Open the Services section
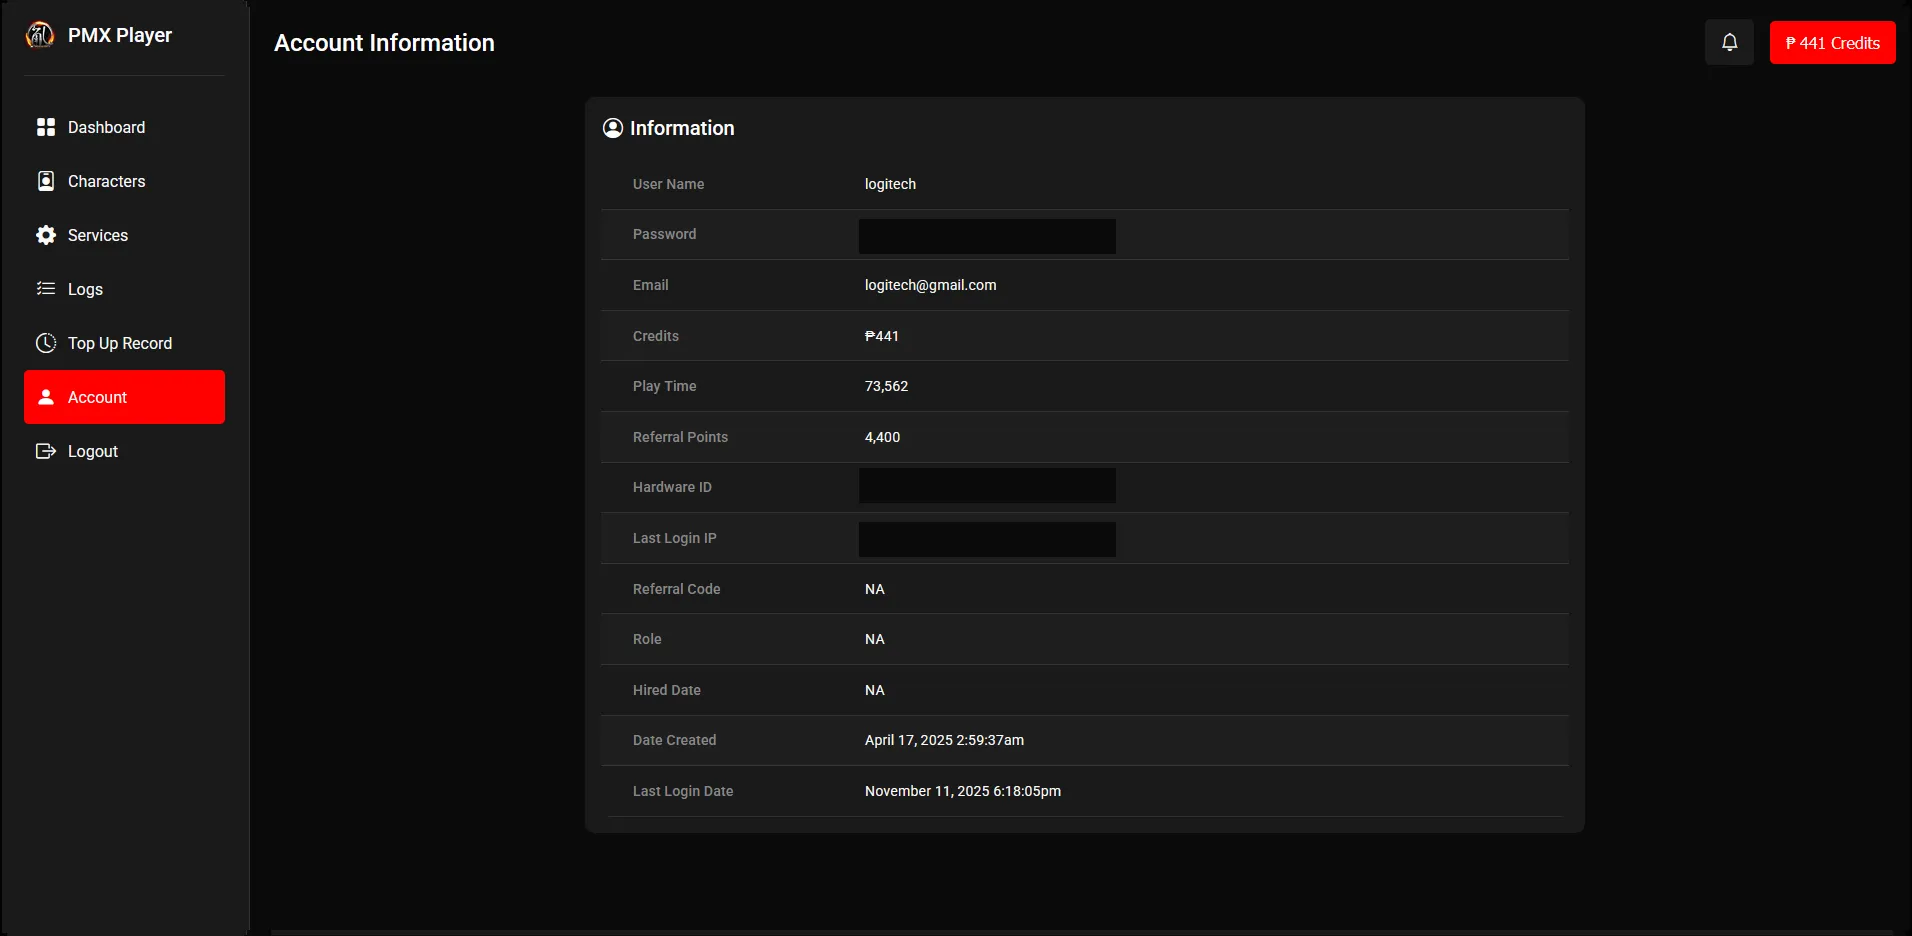 click(x=98, y=235)
